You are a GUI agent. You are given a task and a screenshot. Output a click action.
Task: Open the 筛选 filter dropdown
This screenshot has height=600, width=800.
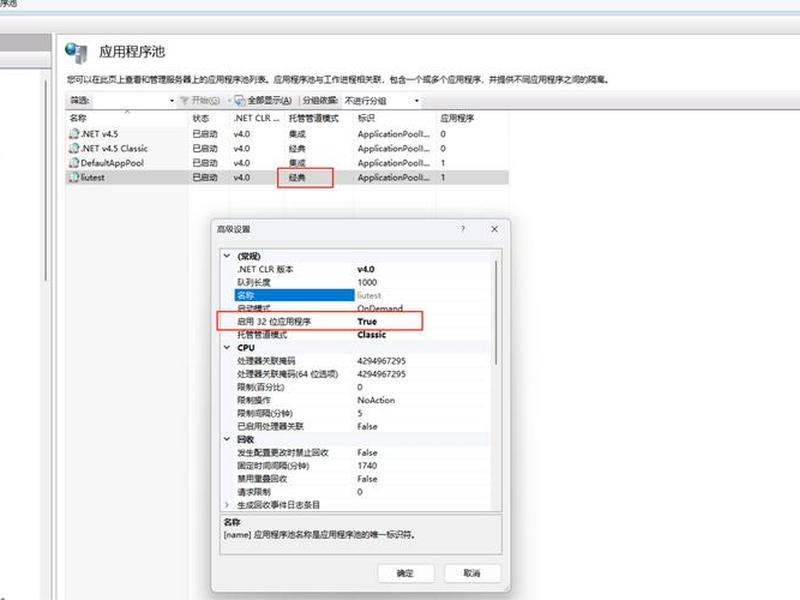172,101
